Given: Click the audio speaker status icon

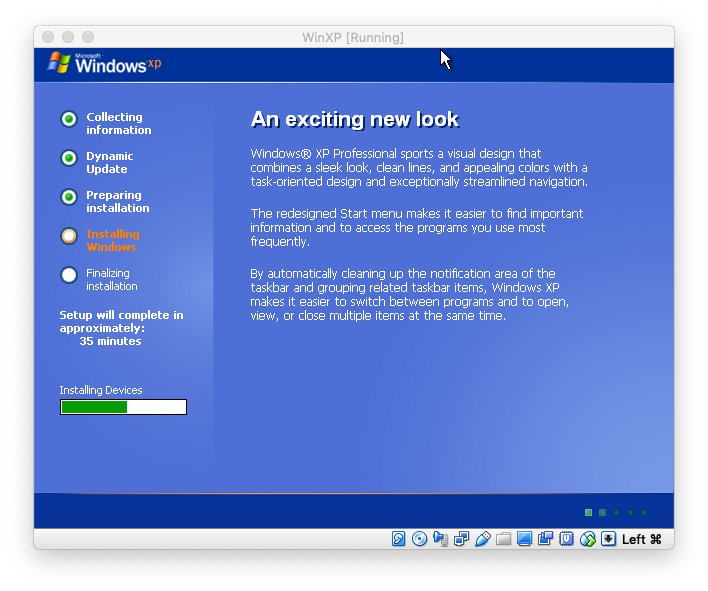Looking at the screenshot, I should coord(441,539).
